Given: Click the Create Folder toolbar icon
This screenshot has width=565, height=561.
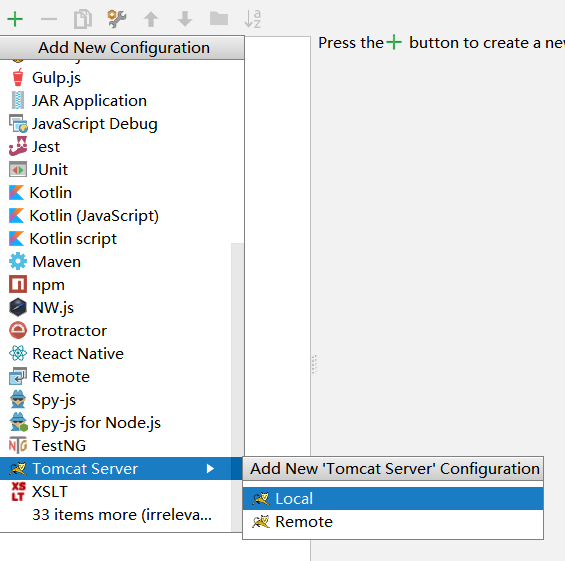Looking at the screenshot, I should coord(219,18).
